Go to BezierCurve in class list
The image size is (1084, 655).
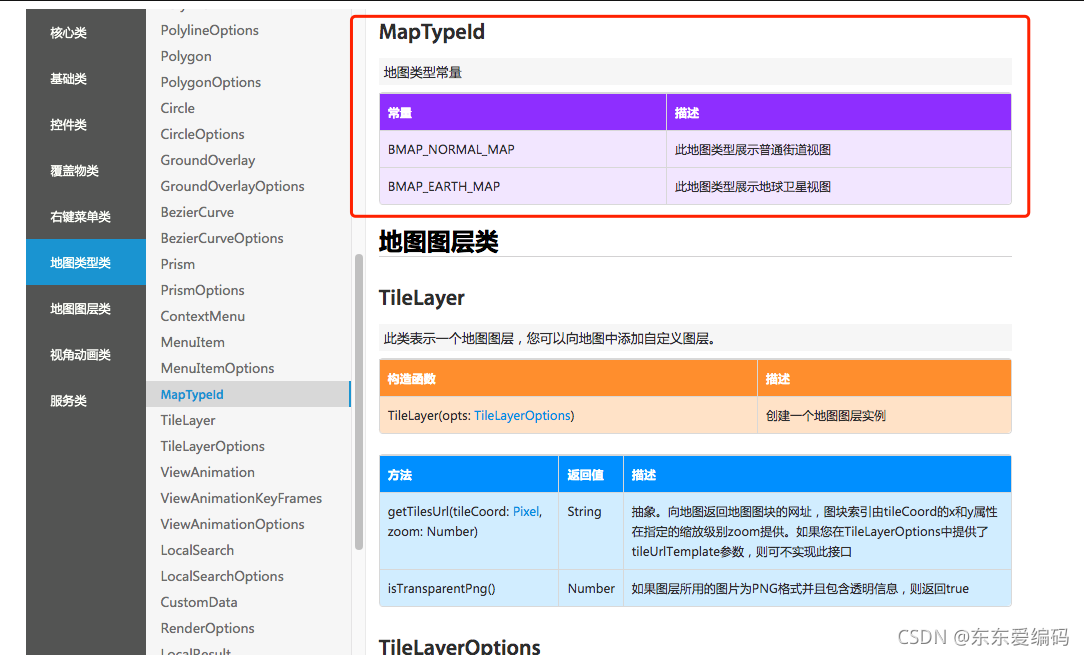pos(197,212)
